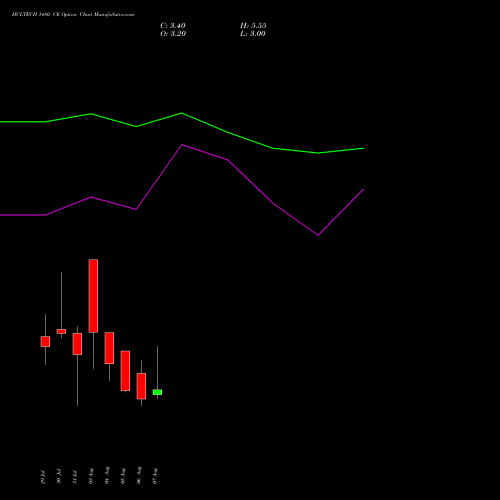This screenshot has width=500, height=500.
Task: Select the 06 Aug date label
Action: point(139,476)
